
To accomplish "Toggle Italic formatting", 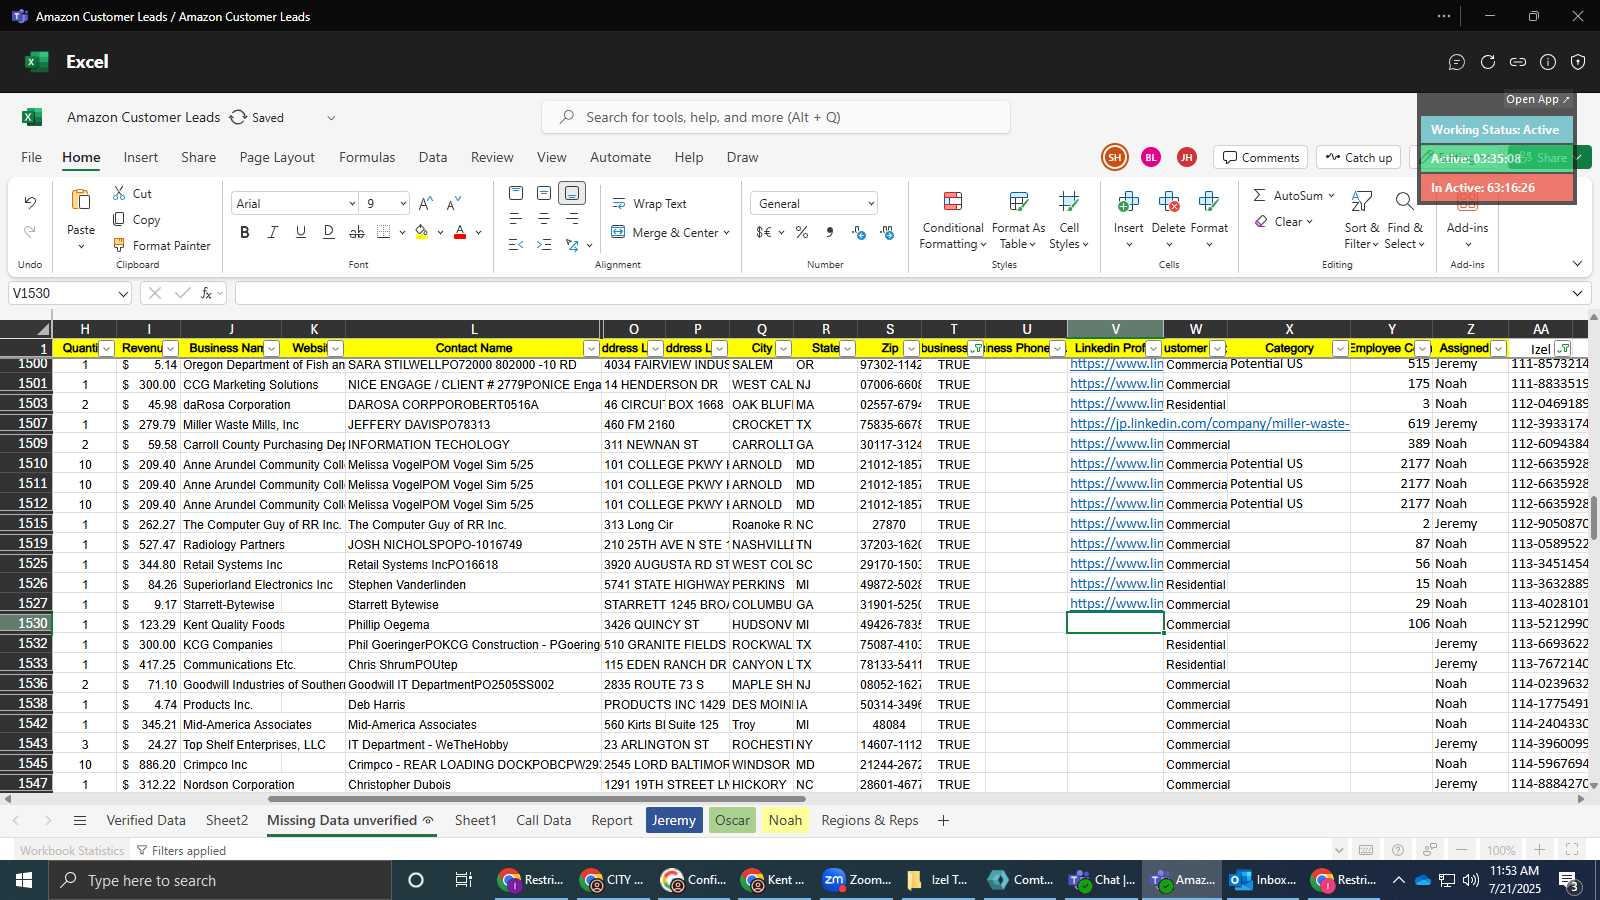I will click(x=272, y=232).
